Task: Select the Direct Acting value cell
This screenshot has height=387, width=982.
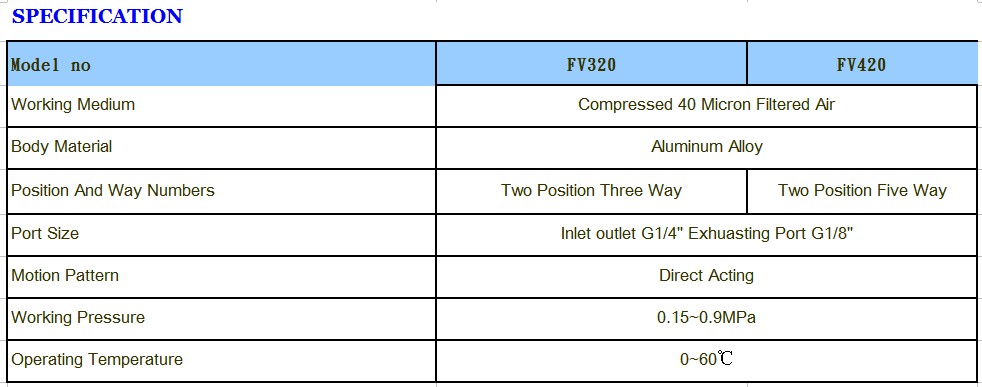Action: coord(706,276)
